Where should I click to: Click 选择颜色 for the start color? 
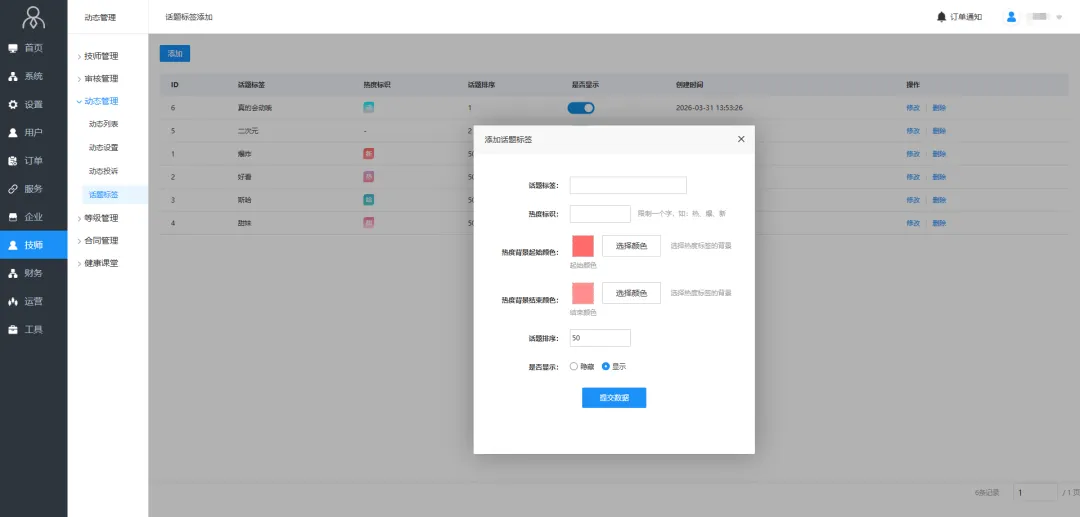[x=631, y=246]
